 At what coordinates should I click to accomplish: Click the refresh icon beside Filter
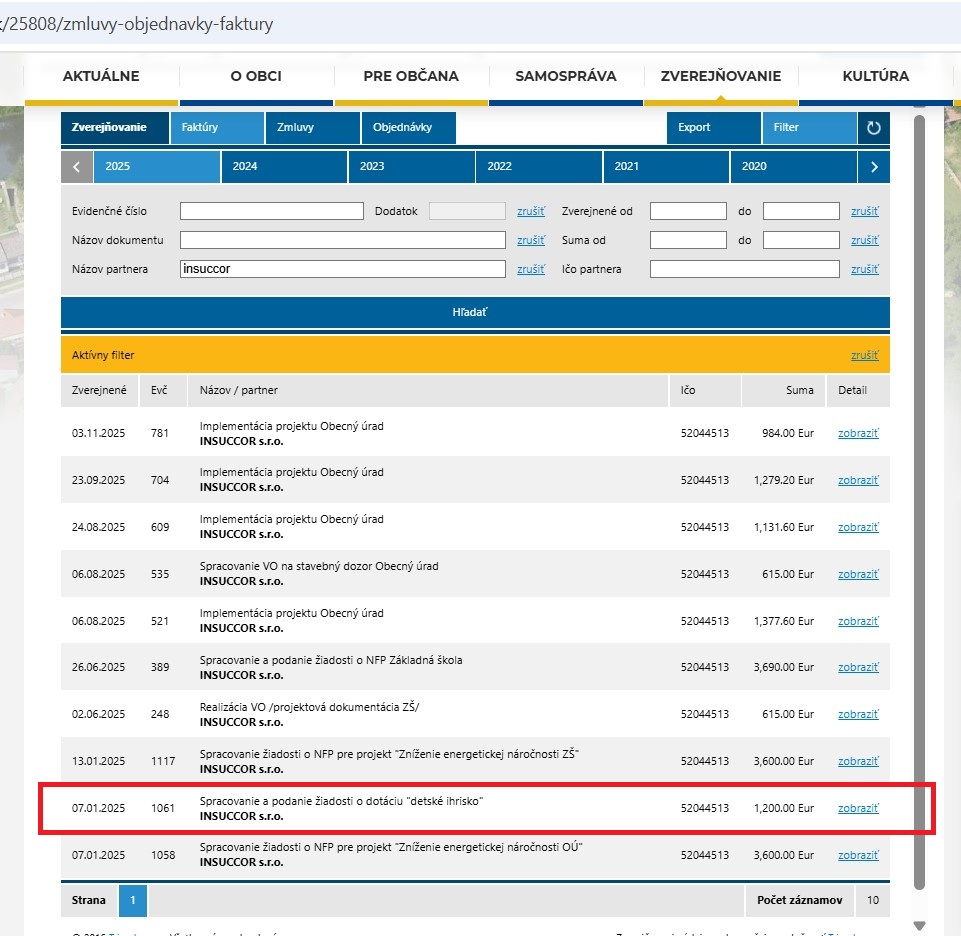point(873,128)
